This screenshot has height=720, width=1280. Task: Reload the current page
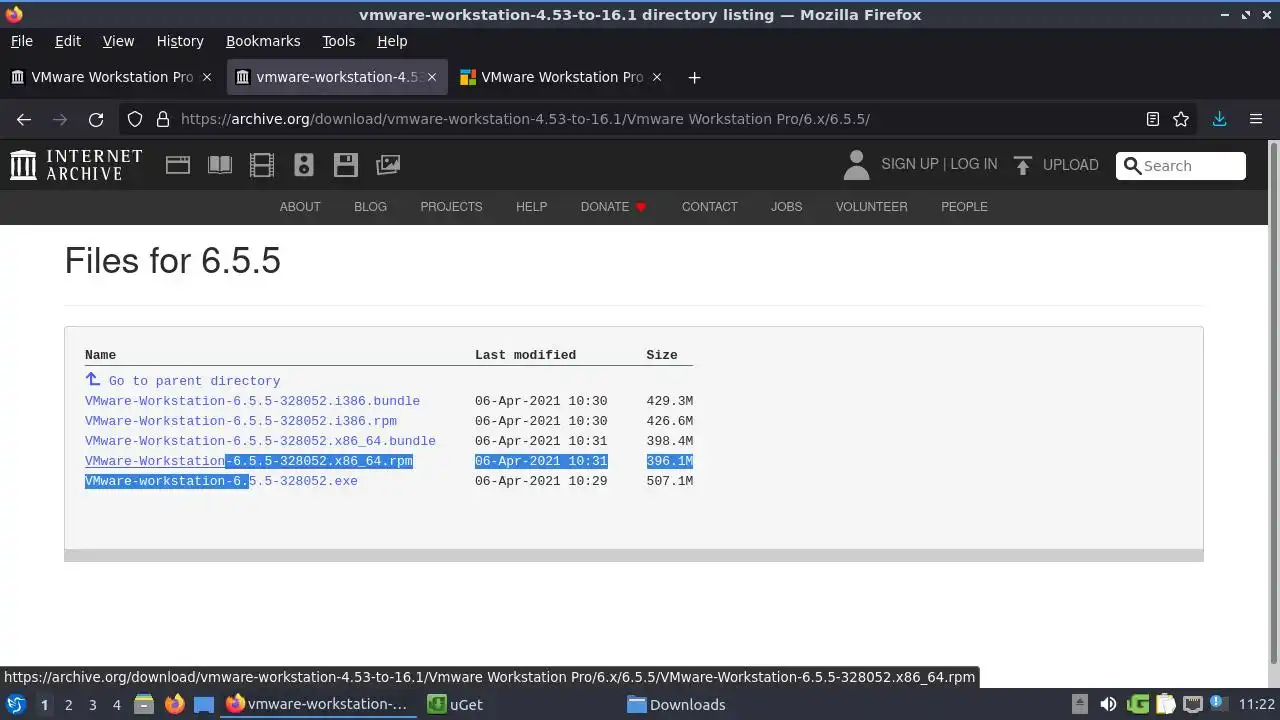pyautogui.click(x=96, y=119)
